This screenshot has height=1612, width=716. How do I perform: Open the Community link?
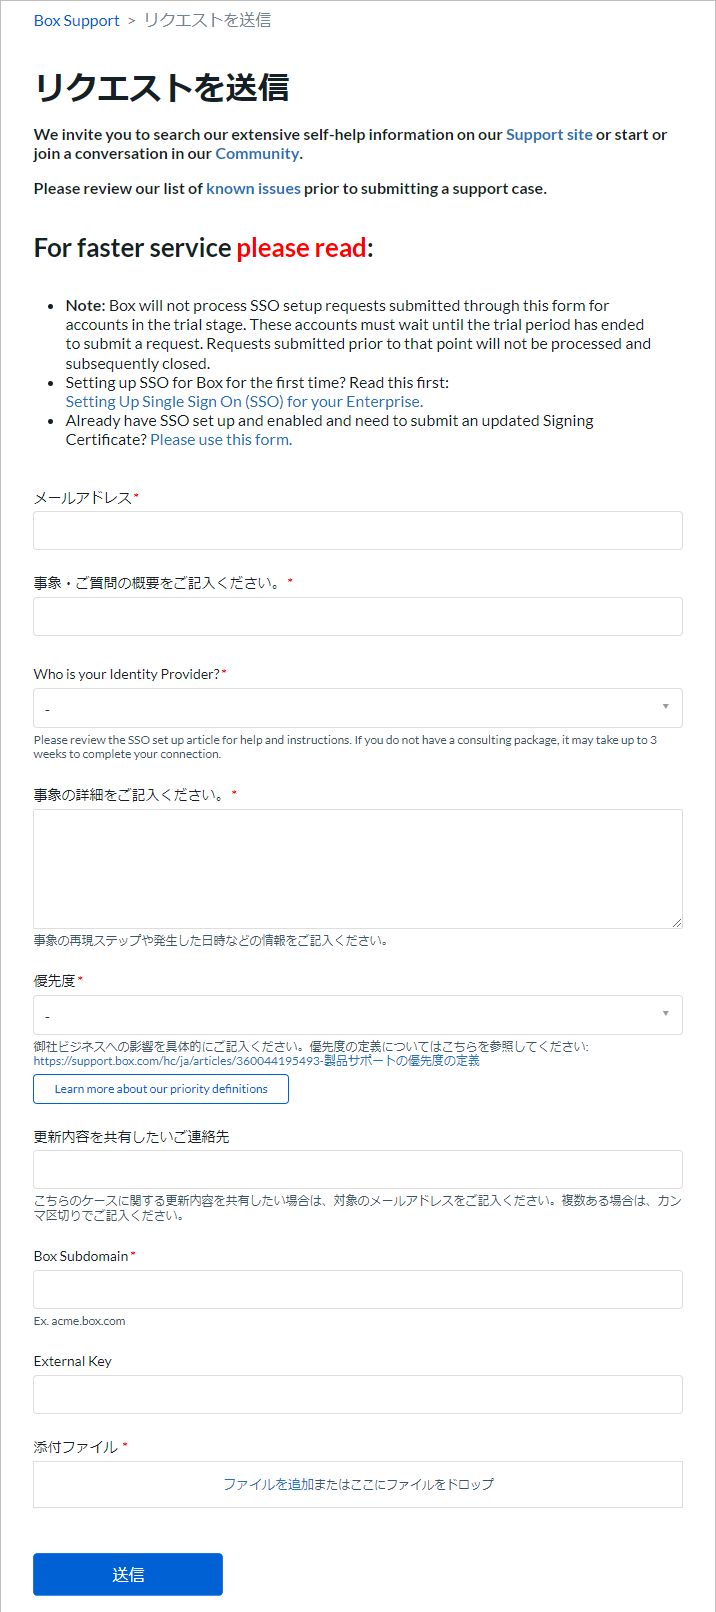click(257, 154)
